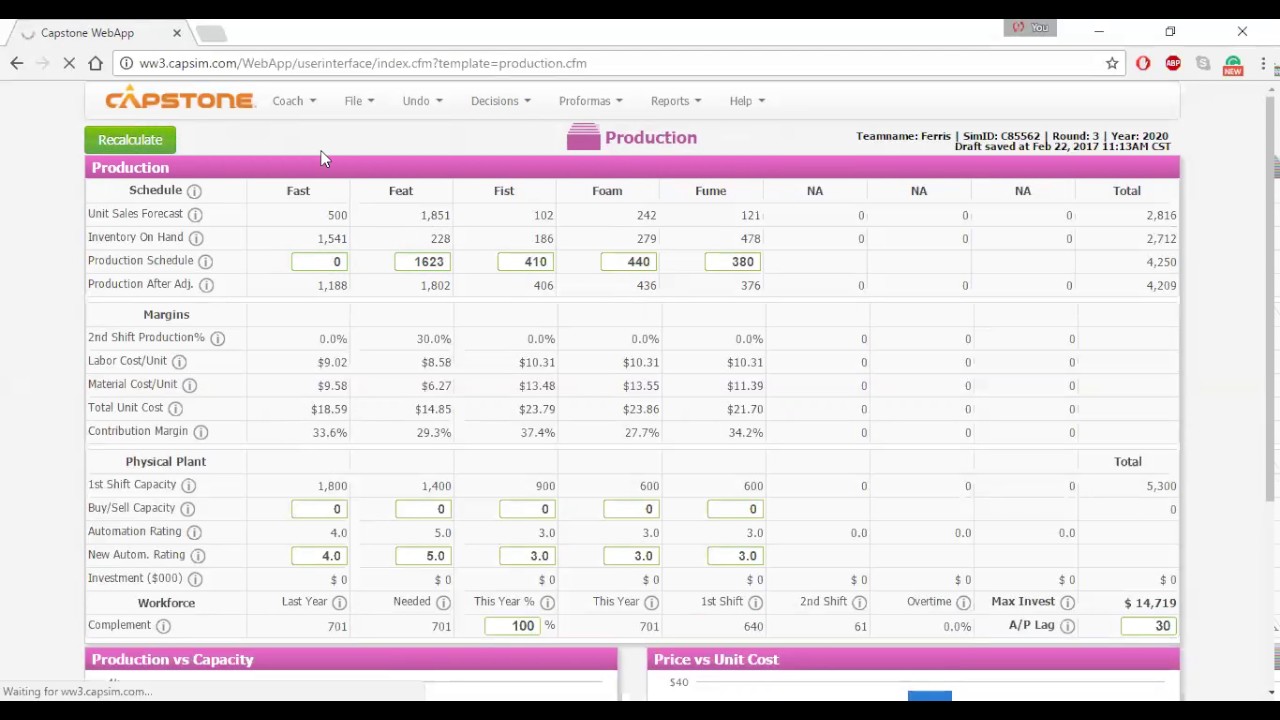Click Production Schedule field for Fast
The width and height of the screenshot is (1280, 720).
click(x=319, y=262)
